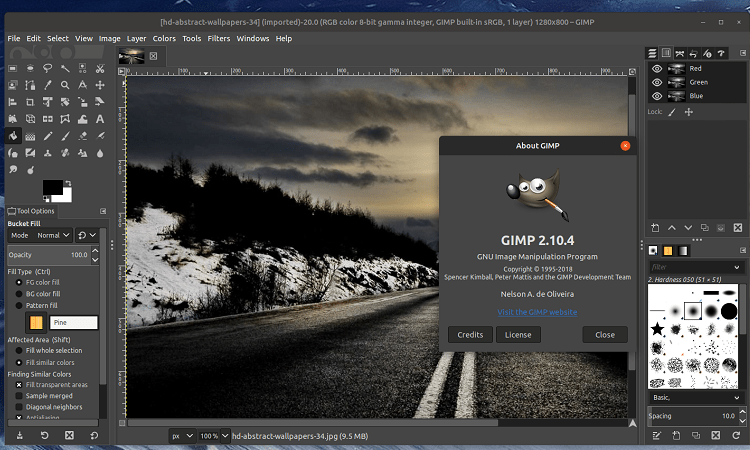The width and height of the screenshot is (750, 450).
Task: Select the active Bucket Fill tool
Action: tap(13, 136)
